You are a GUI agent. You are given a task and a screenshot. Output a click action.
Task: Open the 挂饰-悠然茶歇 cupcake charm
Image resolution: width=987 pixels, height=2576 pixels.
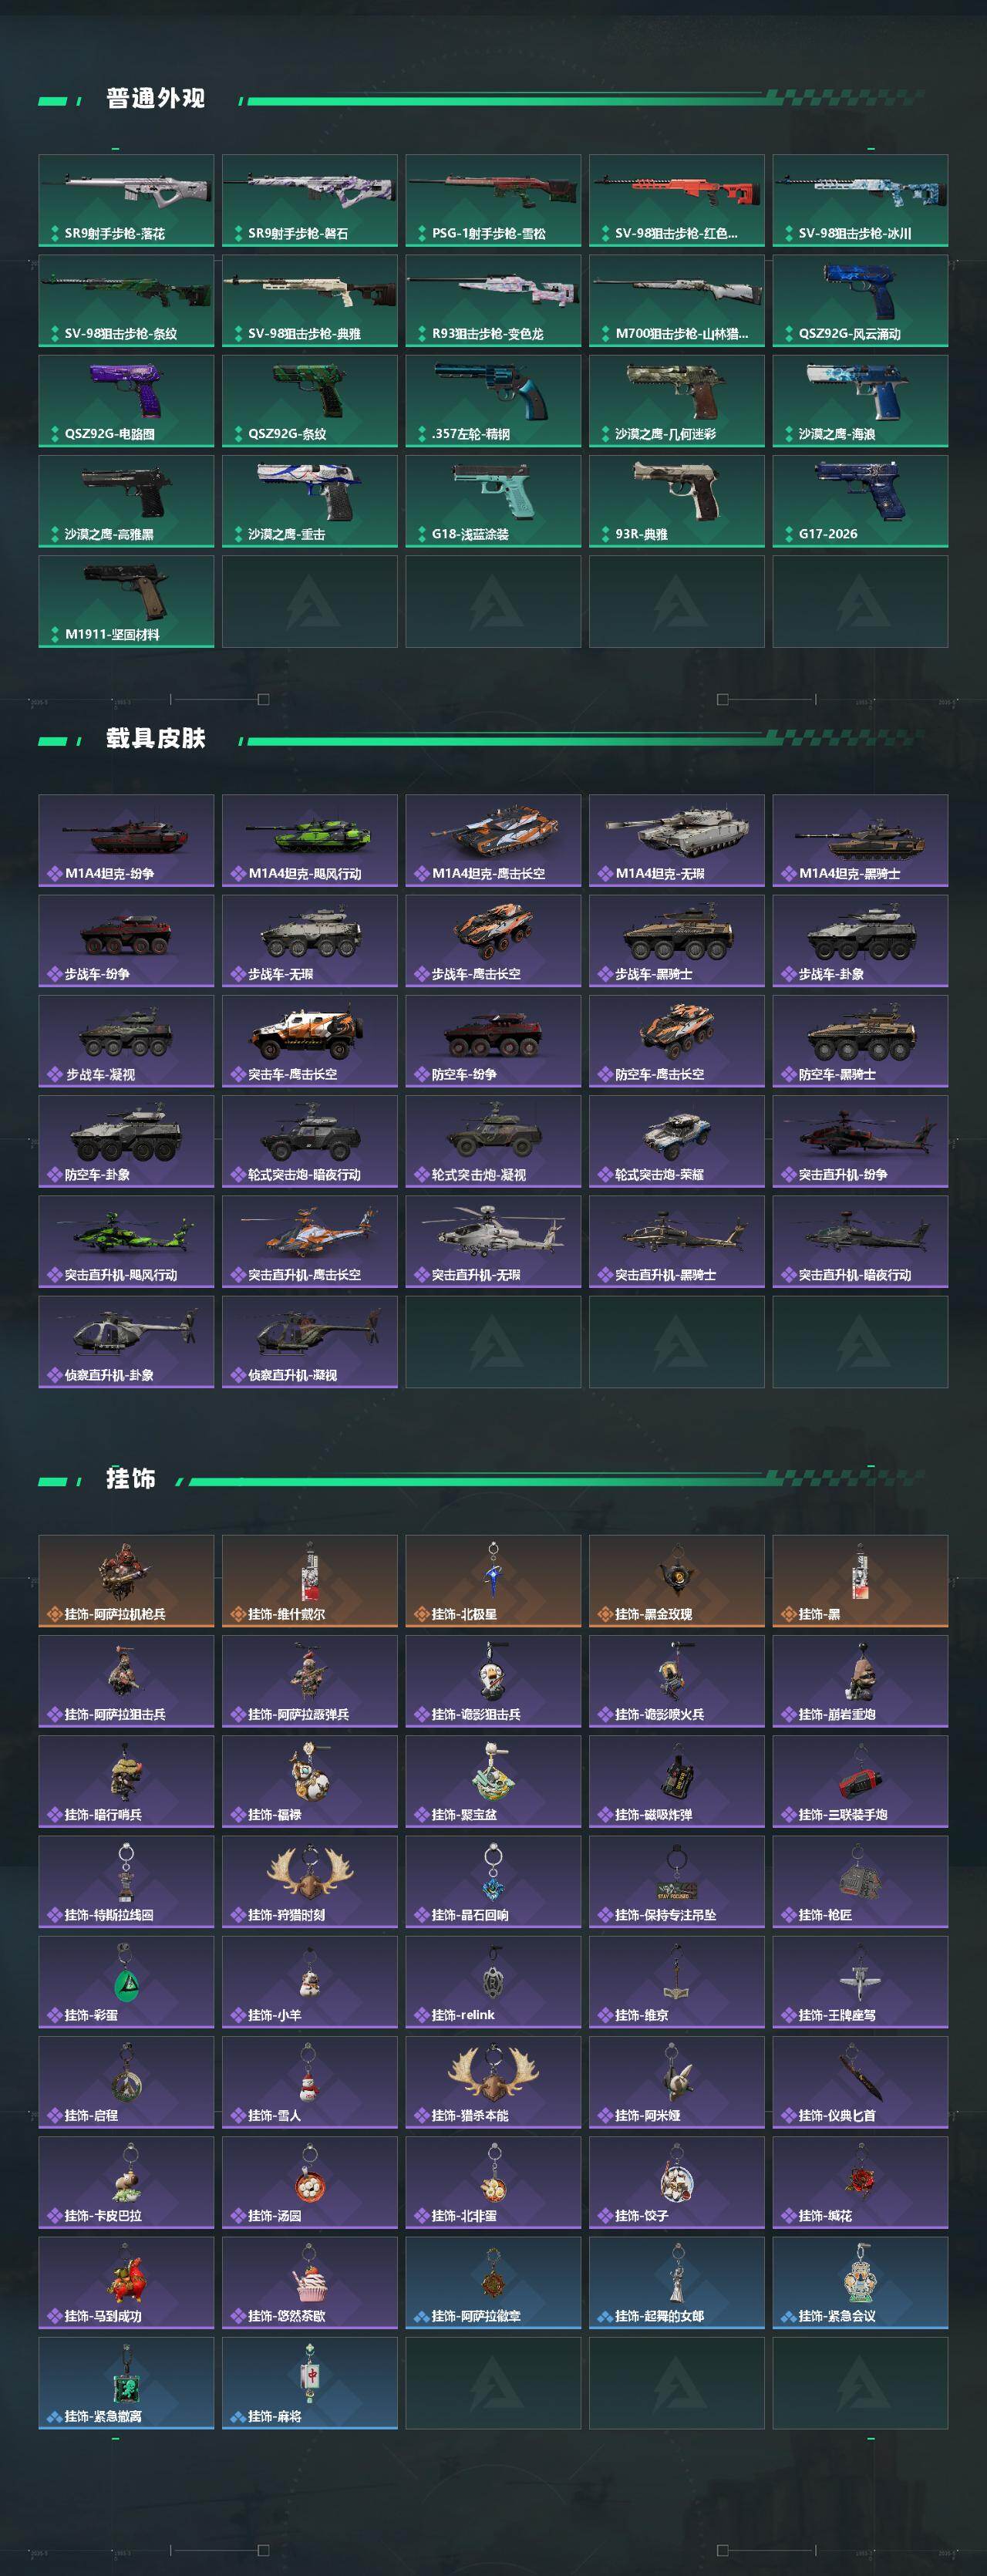(310, 2282)
